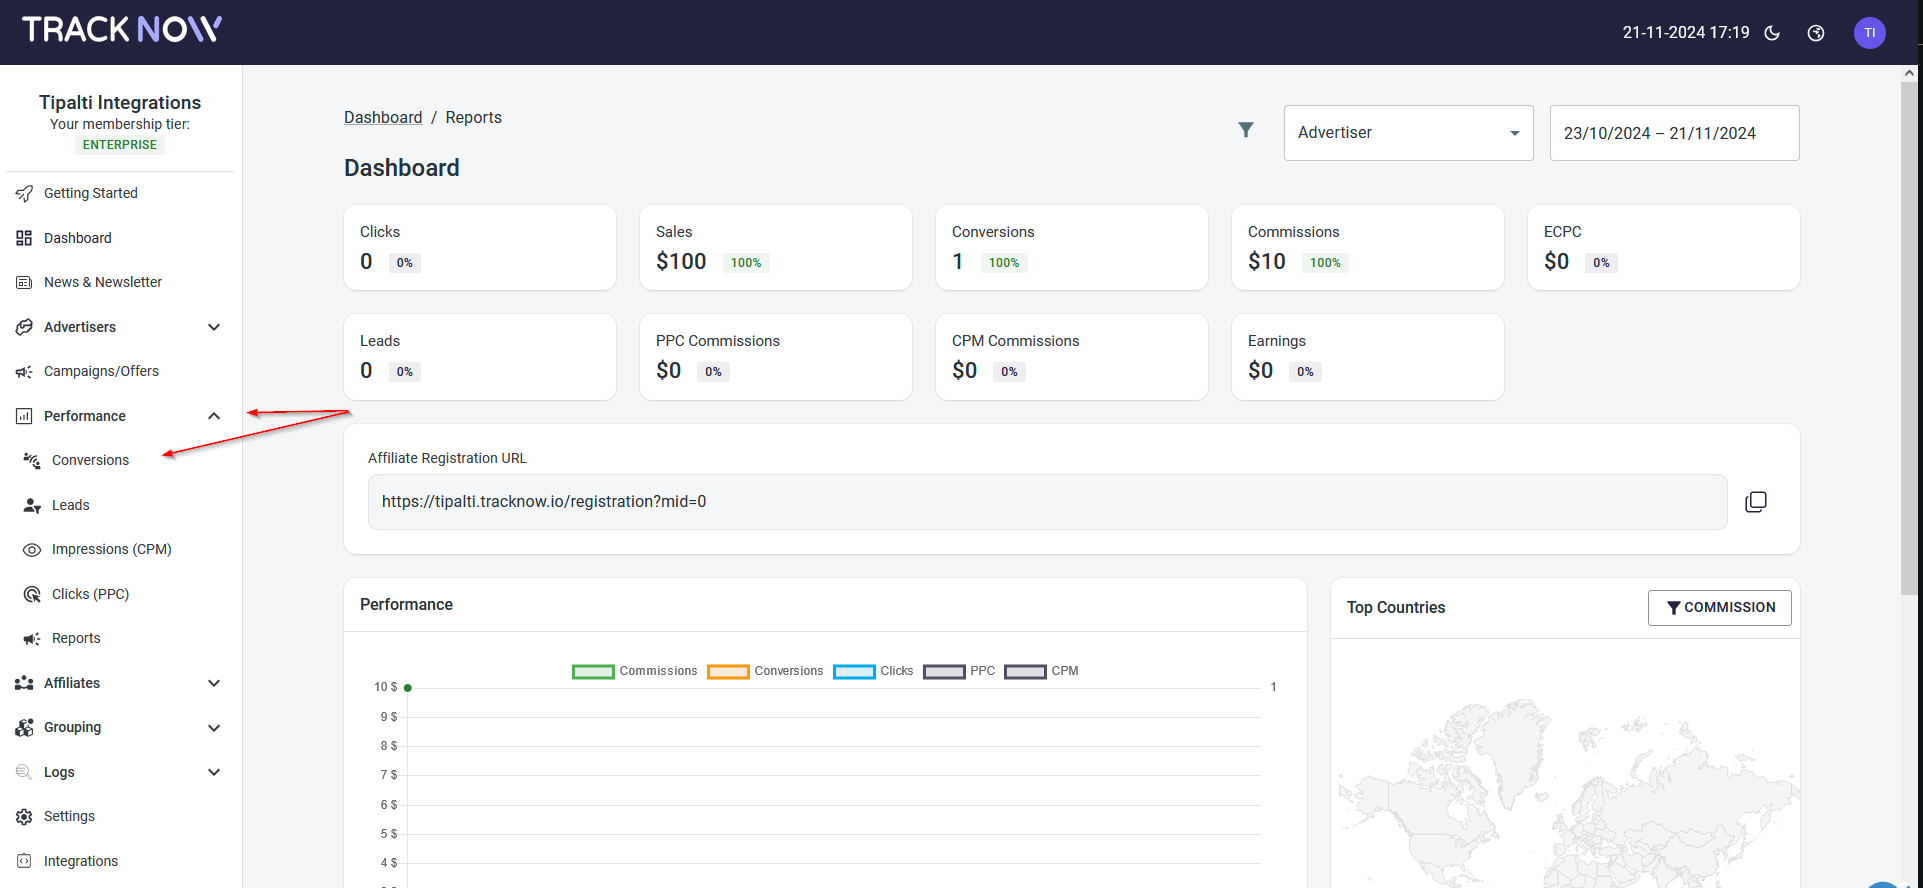The height and width of the screenshot is (888, 1923).
Task: Open the TI user avatar menu
Action: 1869,33
